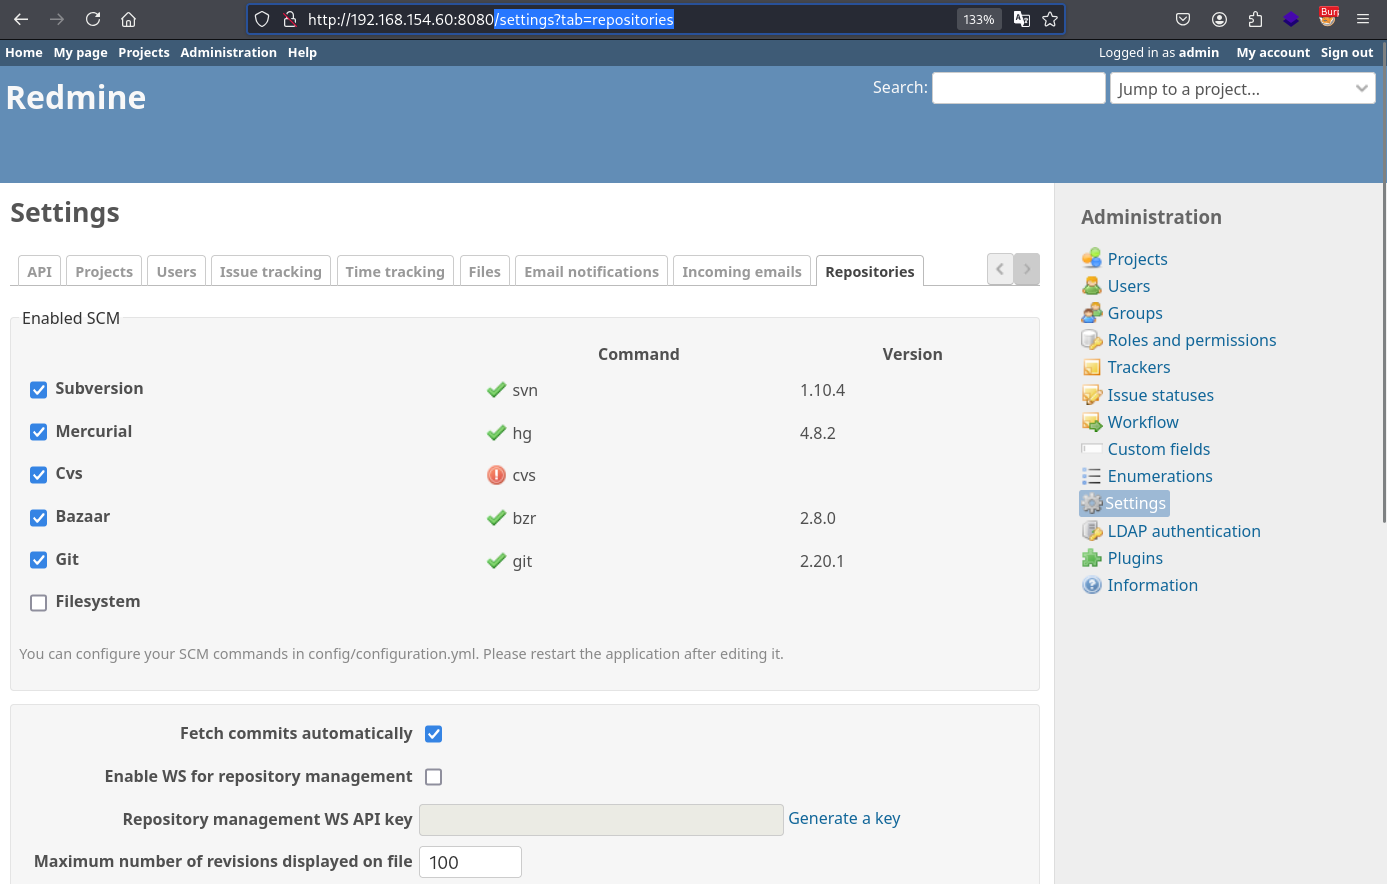Click the Information icon in sidebar

1092,585
